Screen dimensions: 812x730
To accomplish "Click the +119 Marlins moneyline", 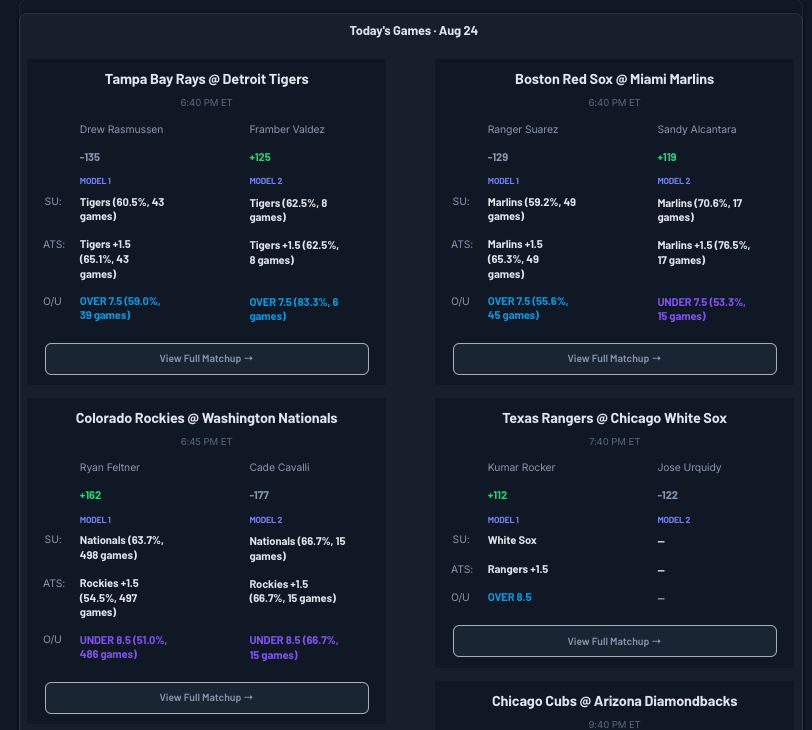I will (x=667, y=157).
